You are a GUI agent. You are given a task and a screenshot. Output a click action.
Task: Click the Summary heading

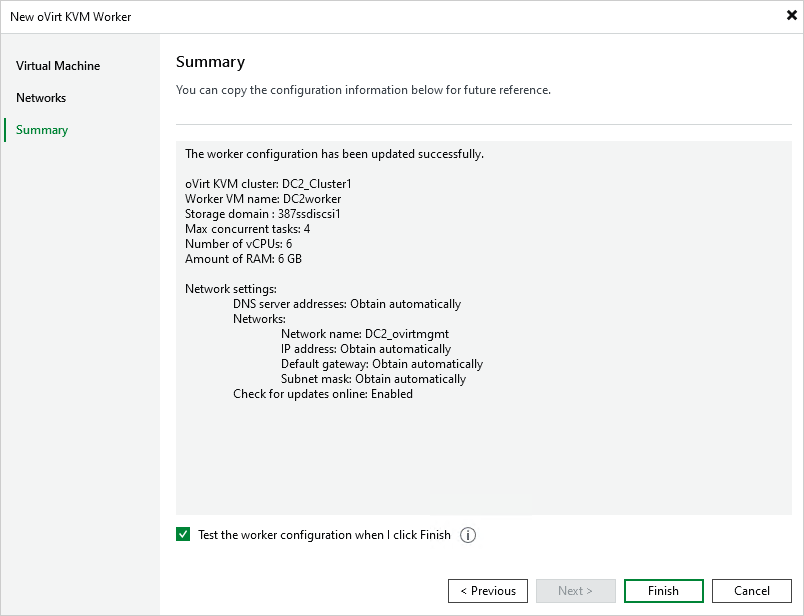coord(210,62)
